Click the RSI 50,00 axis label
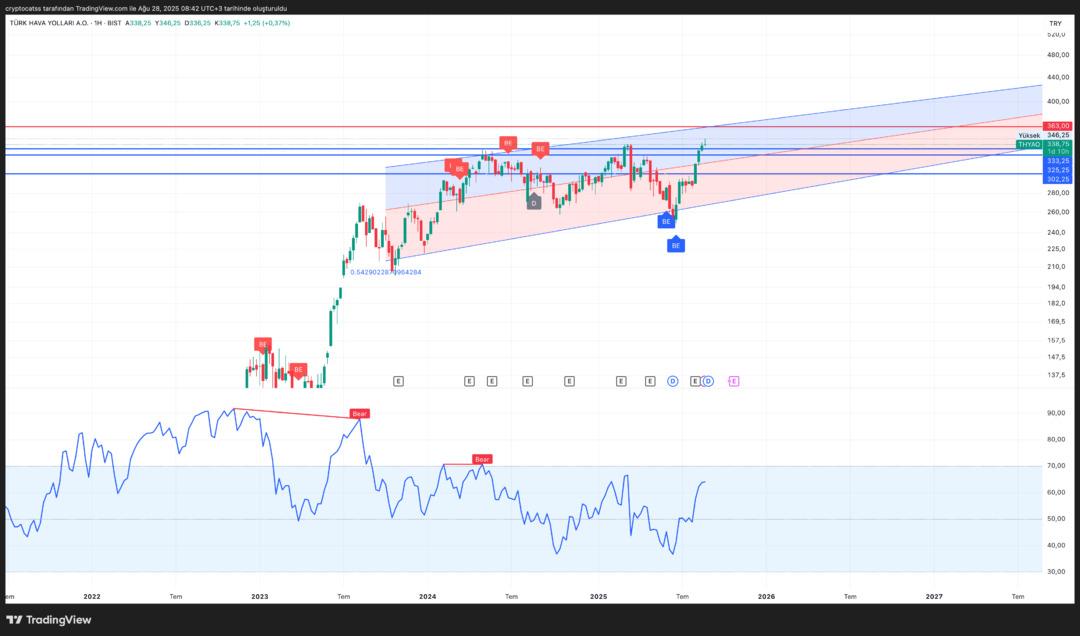 (x=1056, y=519)
